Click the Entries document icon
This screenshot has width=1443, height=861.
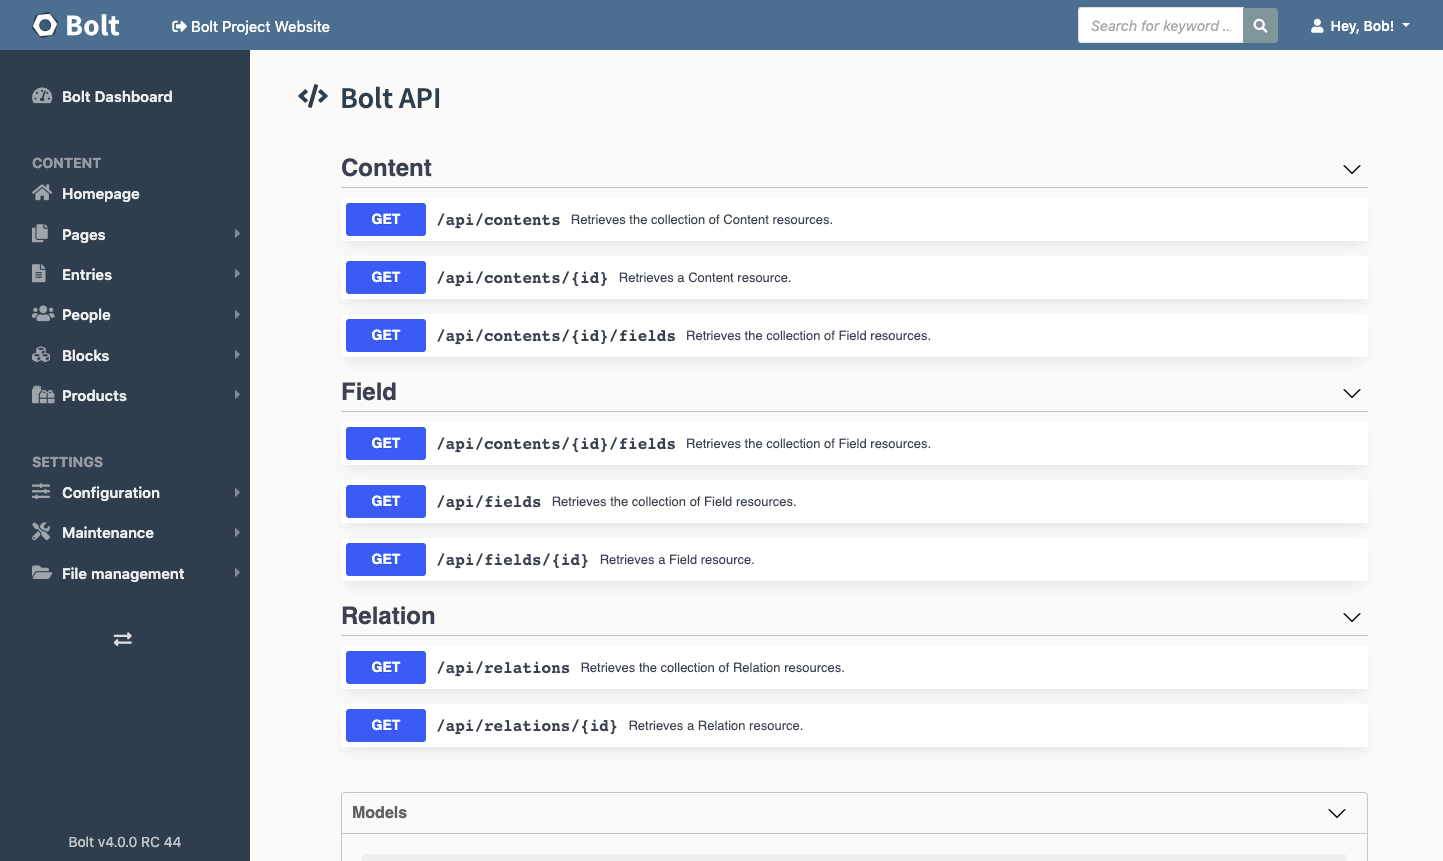[x=42, y=274]
